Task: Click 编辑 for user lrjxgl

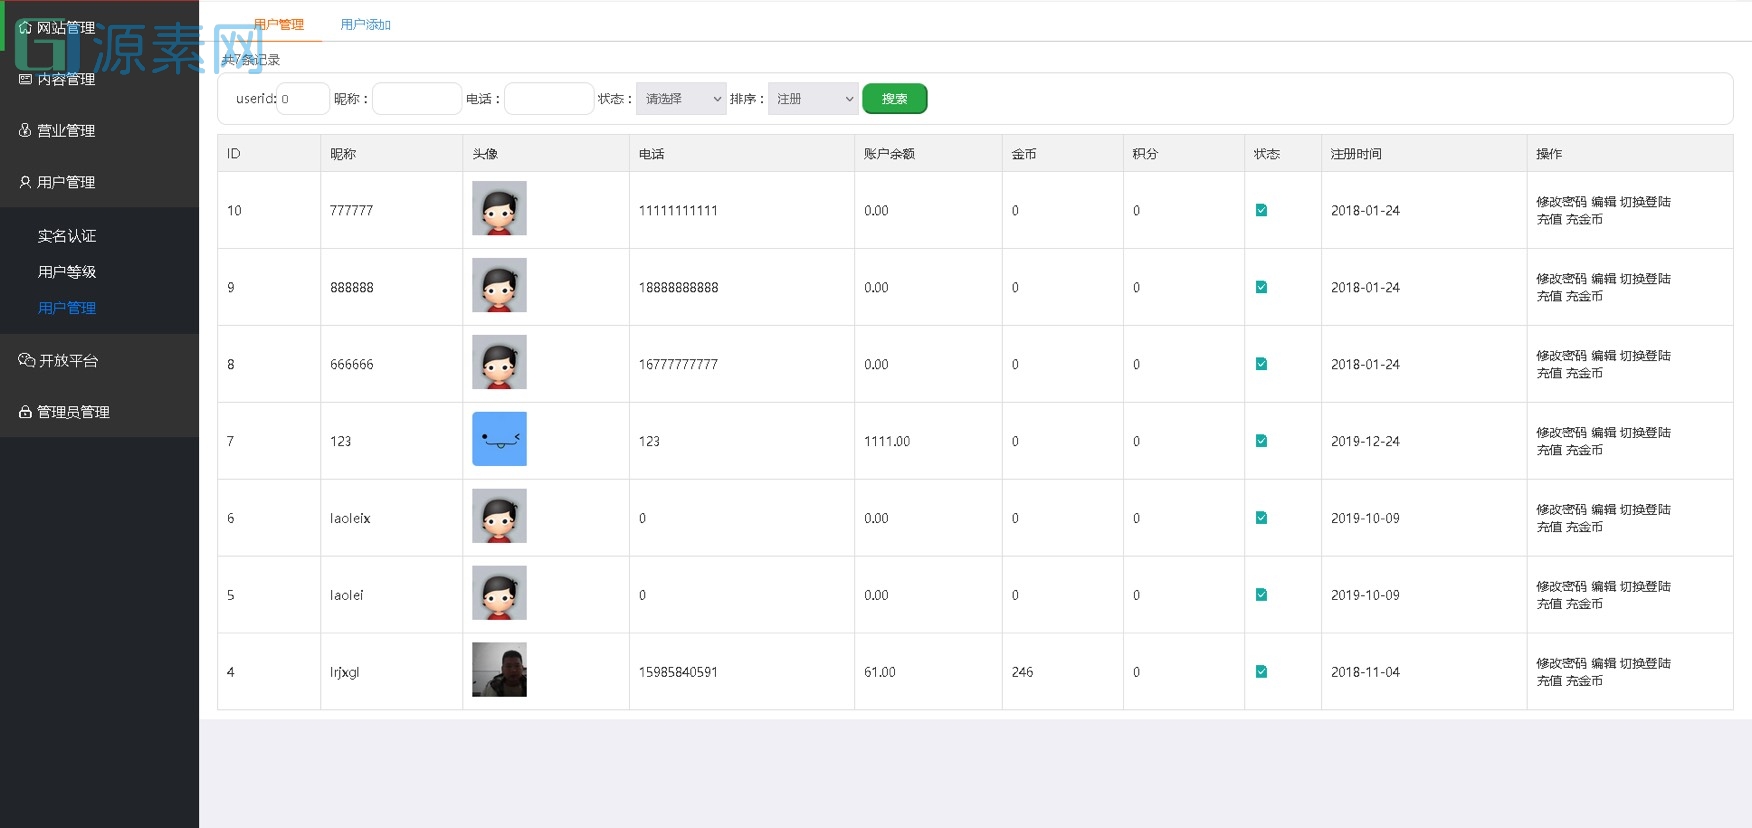Action: pyautogui.click(x=1603, y=664)
